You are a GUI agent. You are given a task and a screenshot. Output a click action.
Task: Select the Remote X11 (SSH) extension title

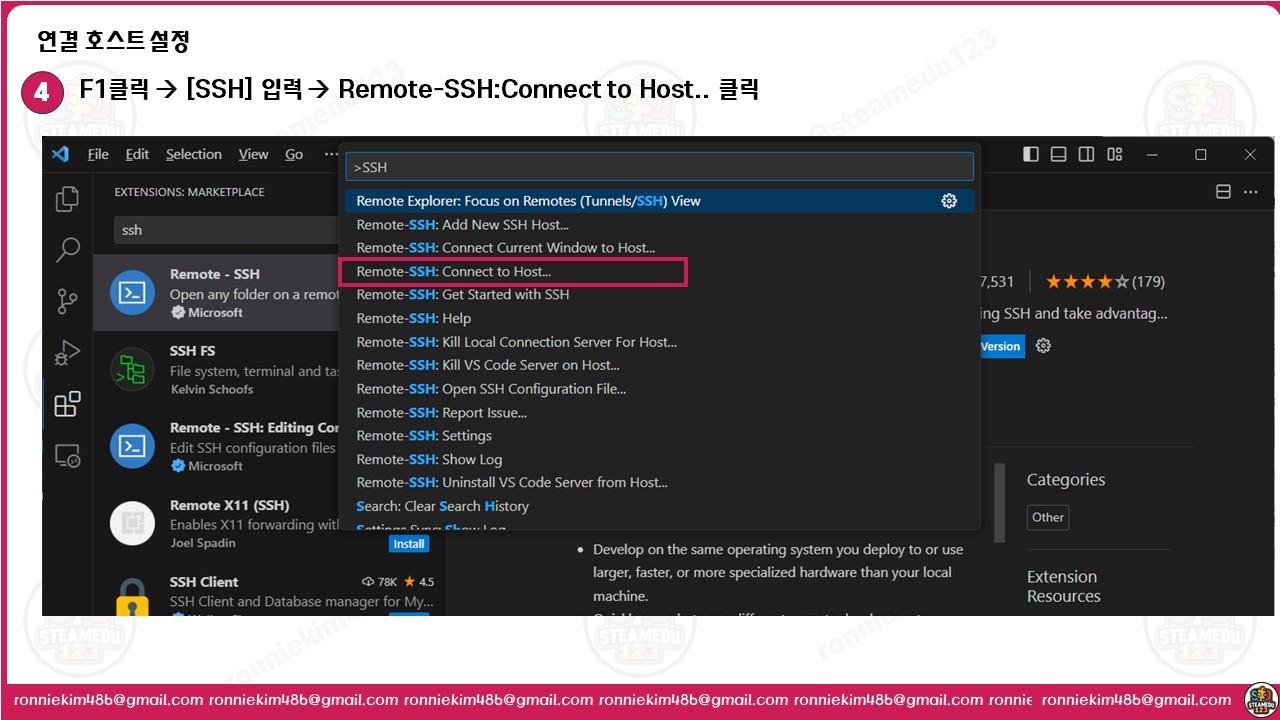tap(229, 506)
